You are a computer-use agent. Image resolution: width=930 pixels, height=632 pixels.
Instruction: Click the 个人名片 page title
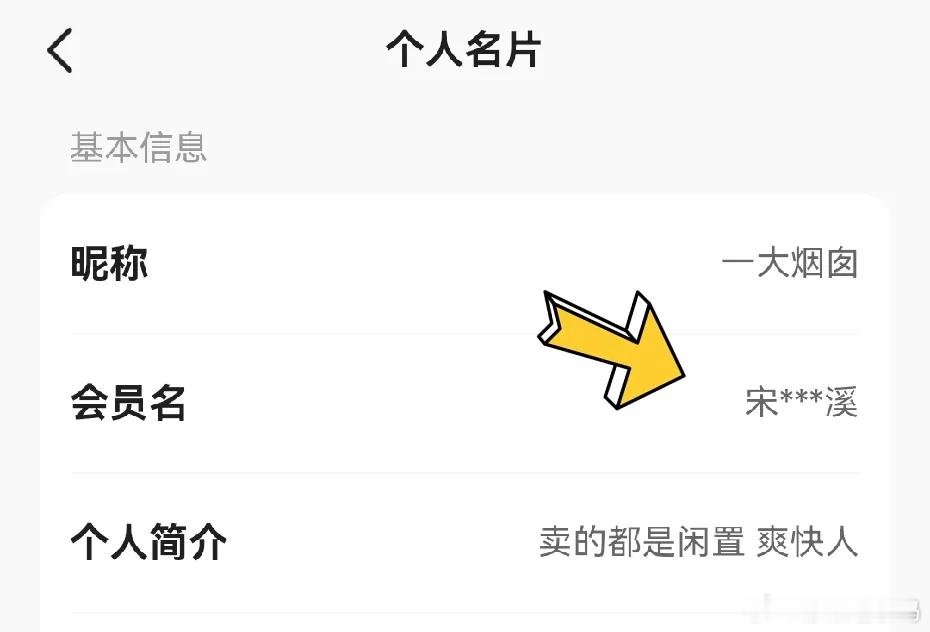pyautogui.click(x=464, y=50)
